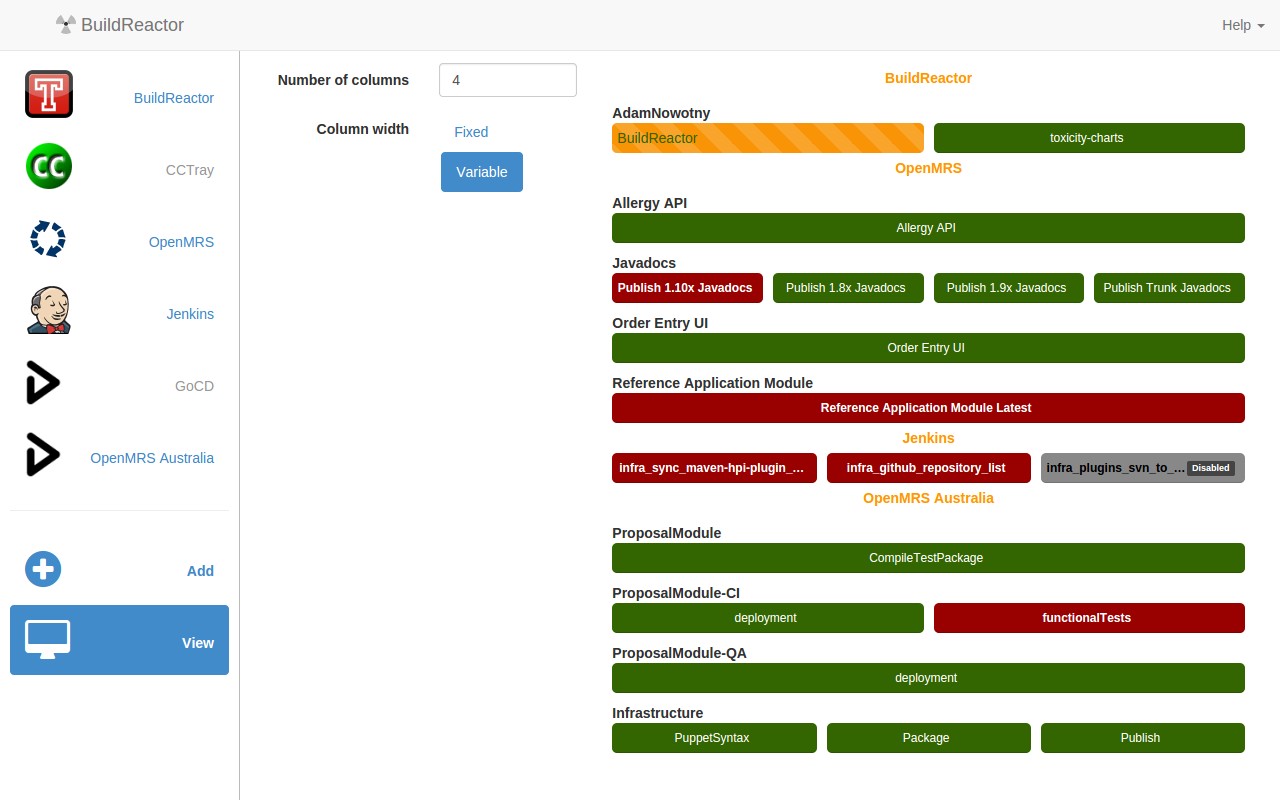
Task: Click Reference Application Module Latest build
Action: point(928,408)
